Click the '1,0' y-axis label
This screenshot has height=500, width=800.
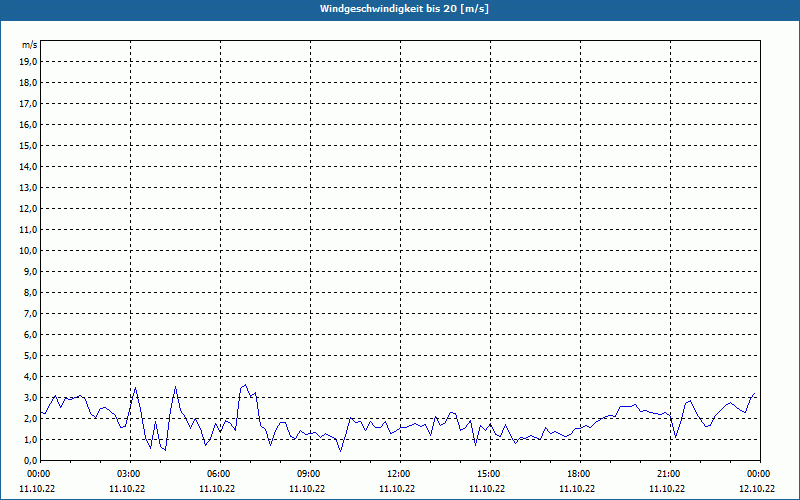32,440
